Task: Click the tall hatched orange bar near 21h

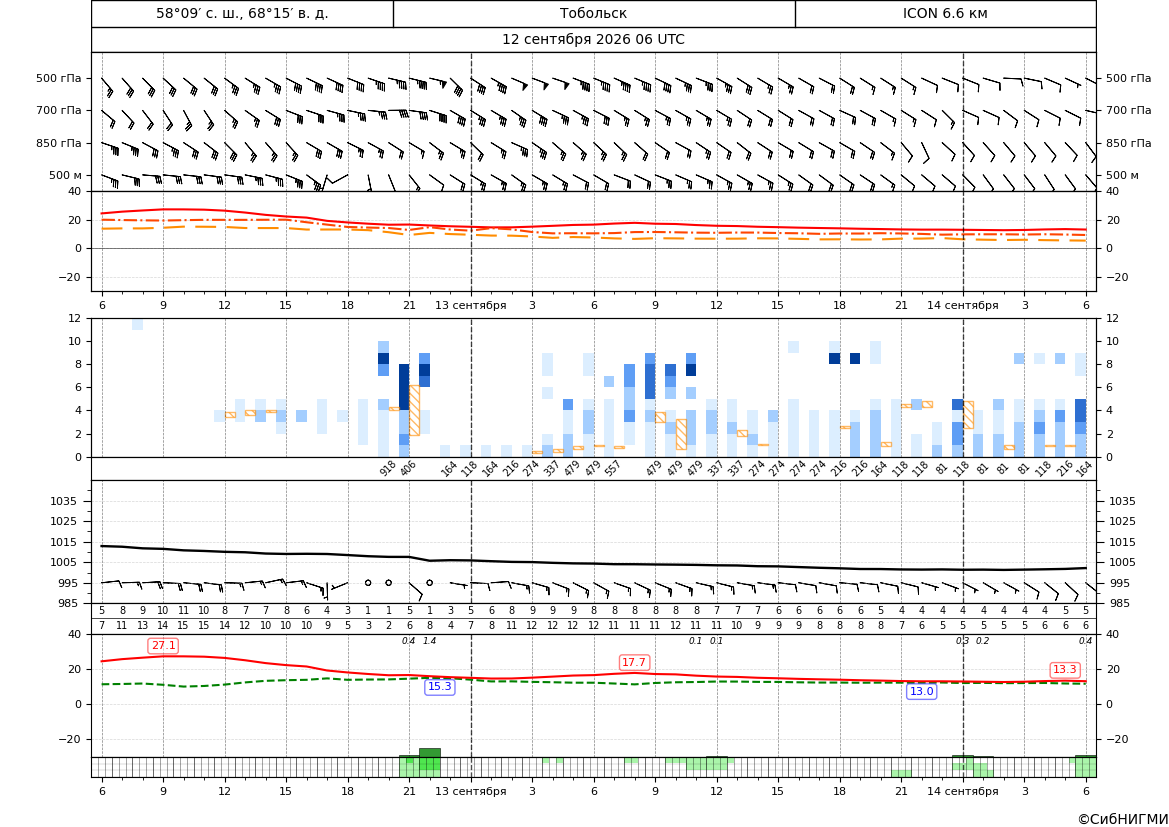Action: (415, 410)
